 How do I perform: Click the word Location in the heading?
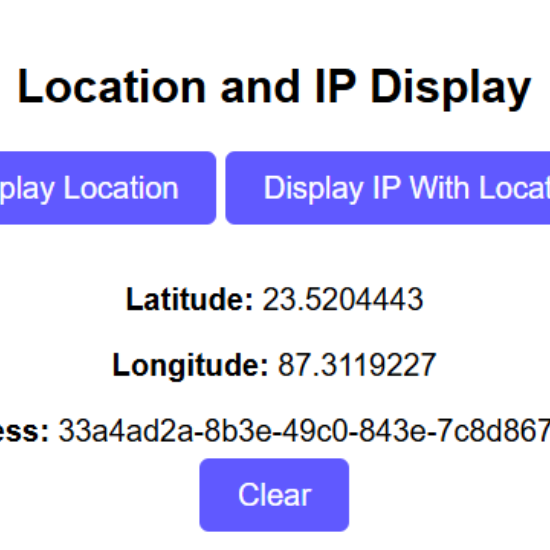tap(112, 86)
